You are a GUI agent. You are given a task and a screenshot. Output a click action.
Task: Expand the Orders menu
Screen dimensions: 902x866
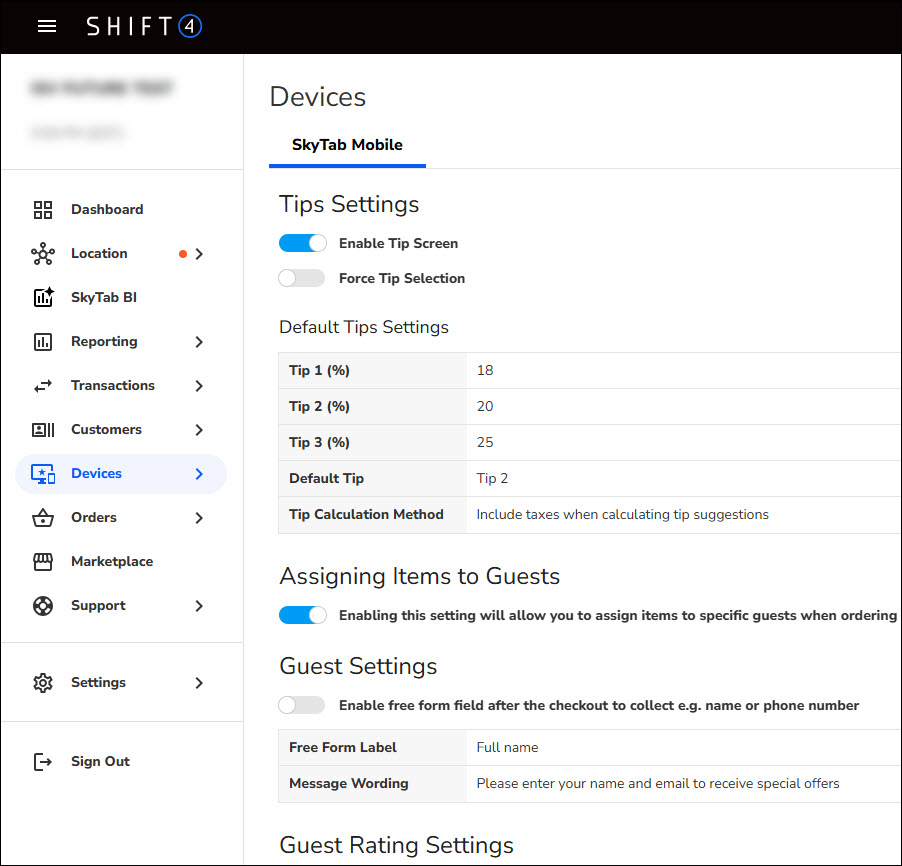click(x=198, y=517)
